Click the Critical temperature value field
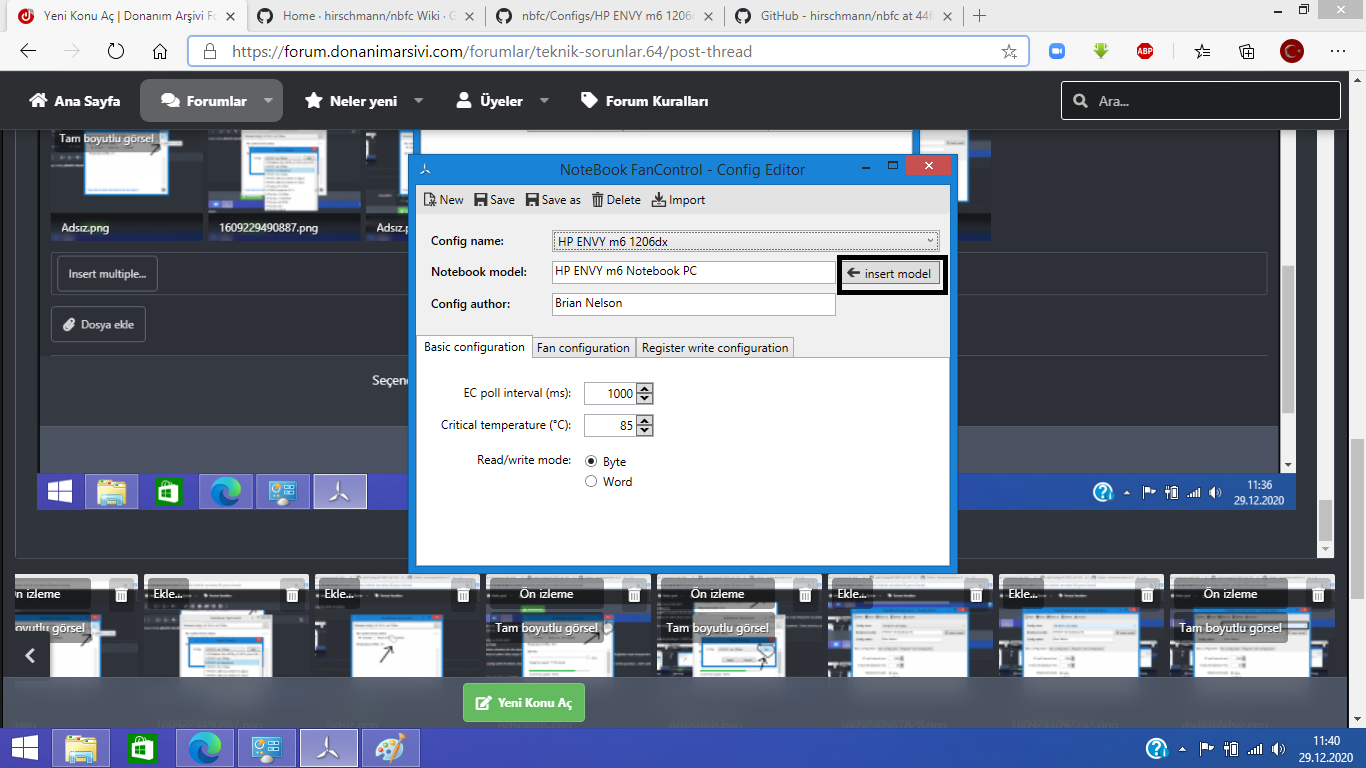This screenshot has width=1366, height=768. [610, 426]
